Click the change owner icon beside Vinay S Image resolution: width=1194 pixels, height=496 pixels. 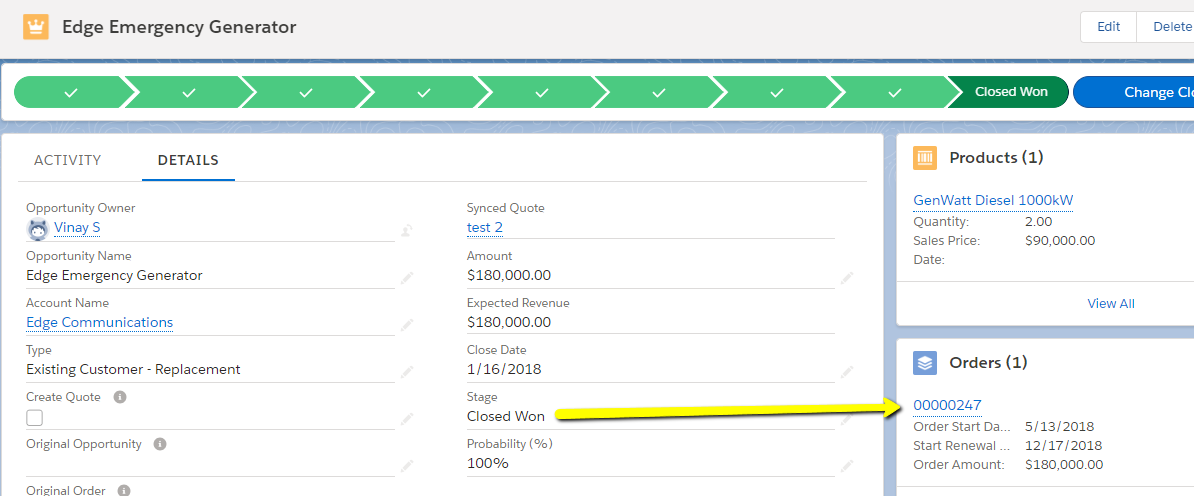407,229
